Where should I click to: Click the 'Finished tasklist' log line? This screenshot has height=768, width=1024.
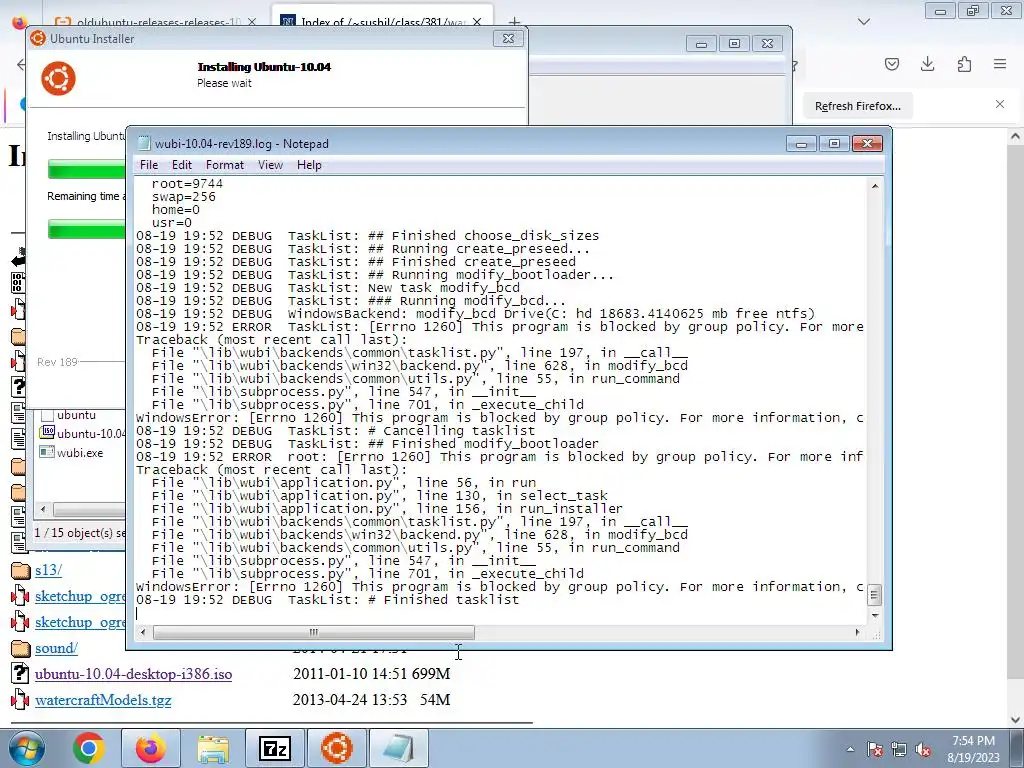pos(328,600)
